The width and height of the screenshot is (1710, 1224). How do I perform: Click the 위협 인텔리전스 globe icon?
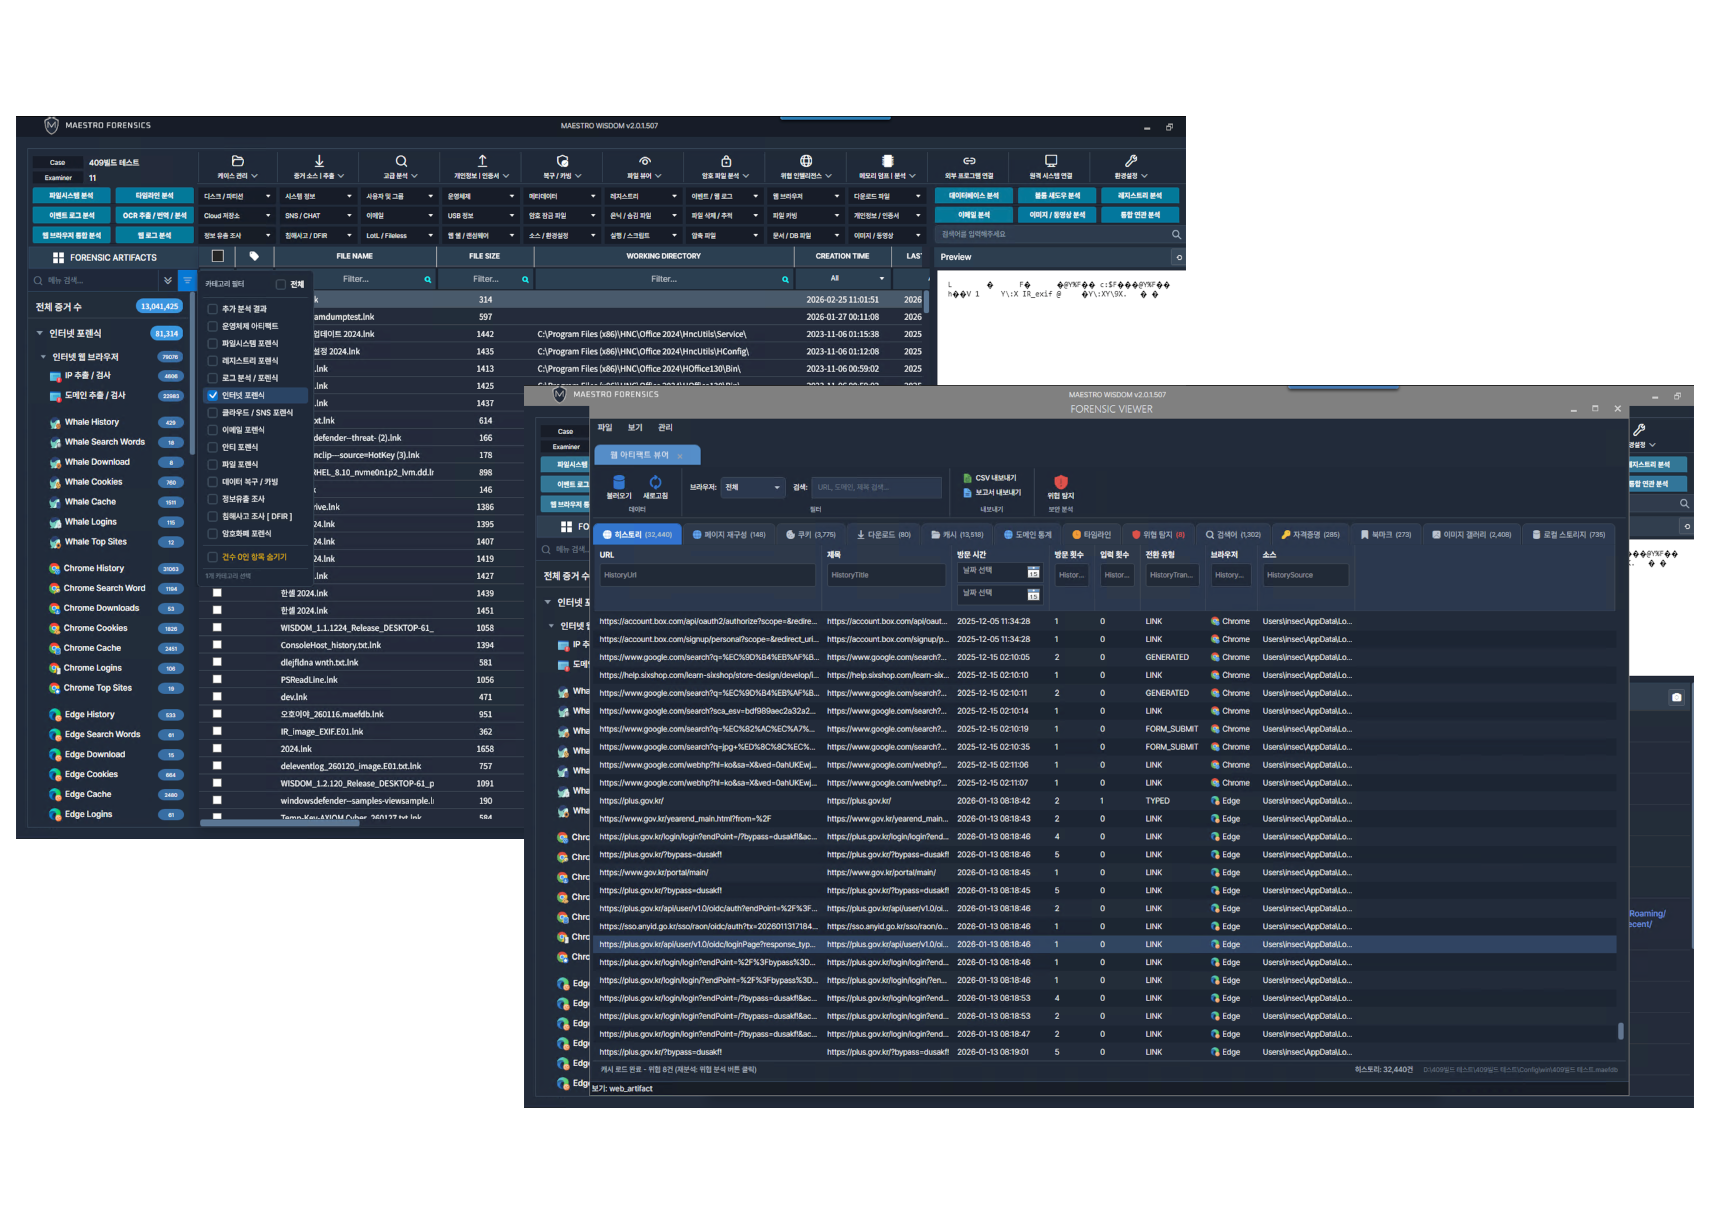806,161
